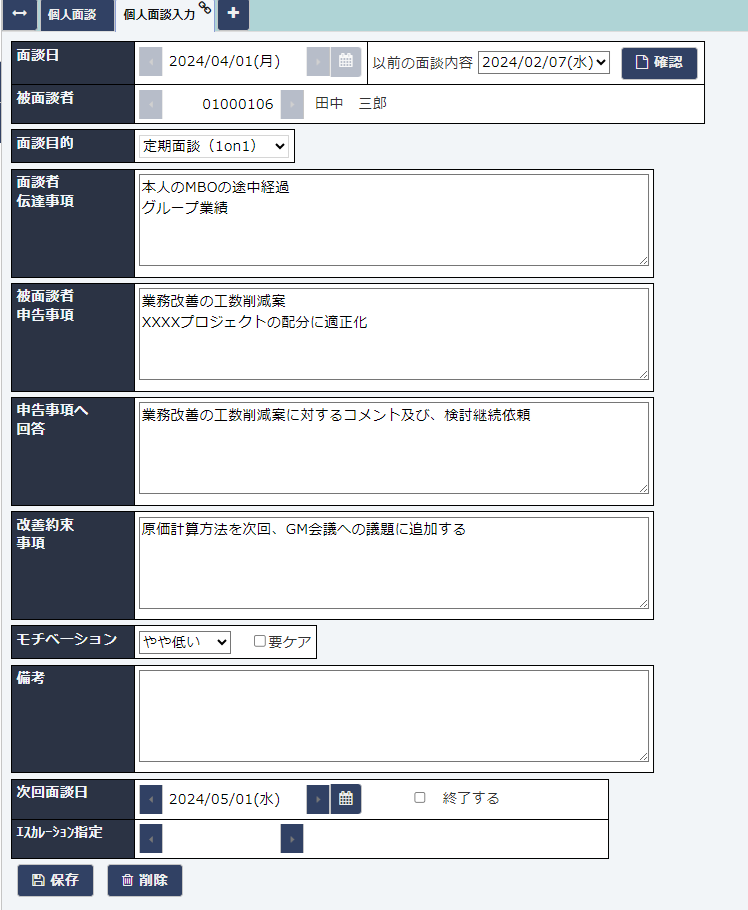Open calendar picker for 次回面談日

pyautogui.click(x=346, y=799)
